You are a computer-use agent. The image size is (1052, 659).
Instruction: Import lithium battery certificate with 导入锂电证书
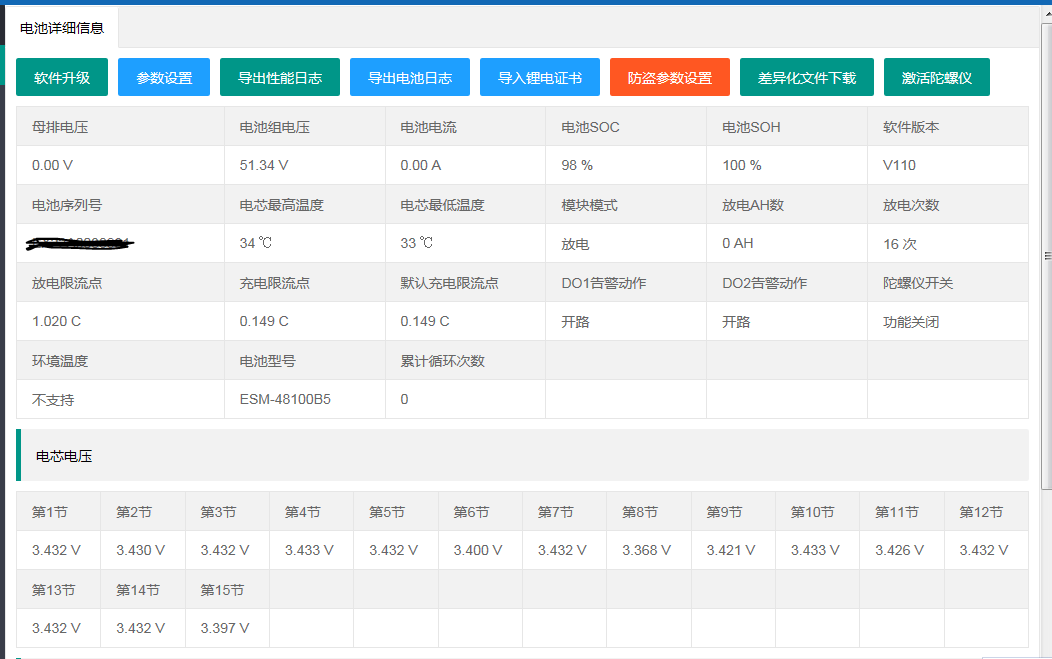[539, 76]
